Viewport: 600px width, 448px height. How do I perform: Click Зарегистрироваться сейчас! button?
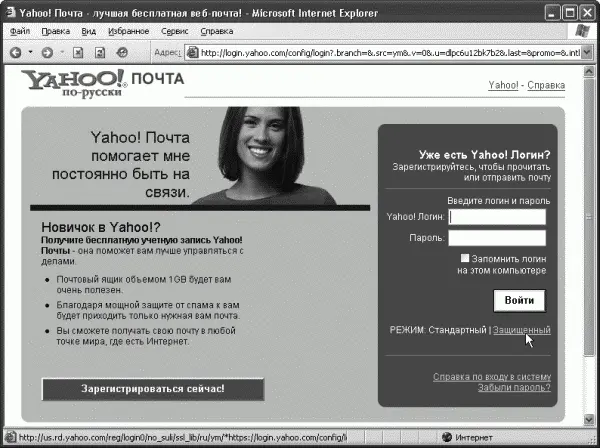coord(153,389)
